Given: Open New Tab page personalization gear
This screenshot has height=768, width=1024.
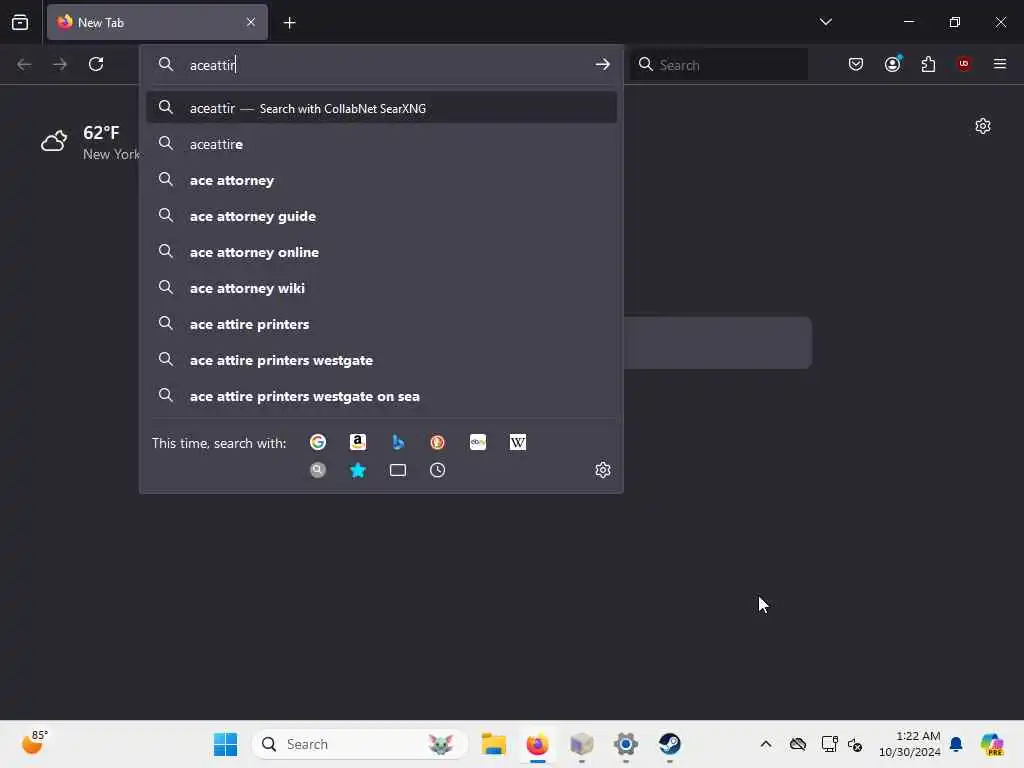Looking at the screenshot, I should coord(983,126).
